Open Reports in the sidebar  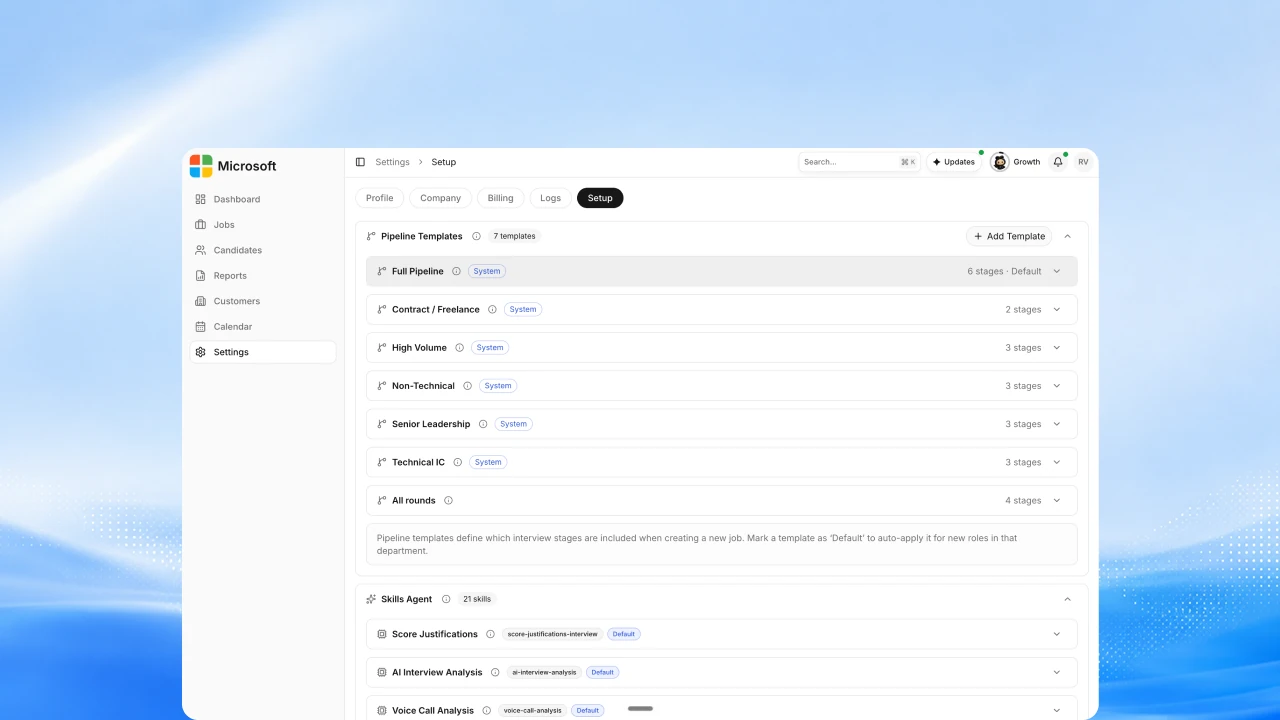[263, 276]
